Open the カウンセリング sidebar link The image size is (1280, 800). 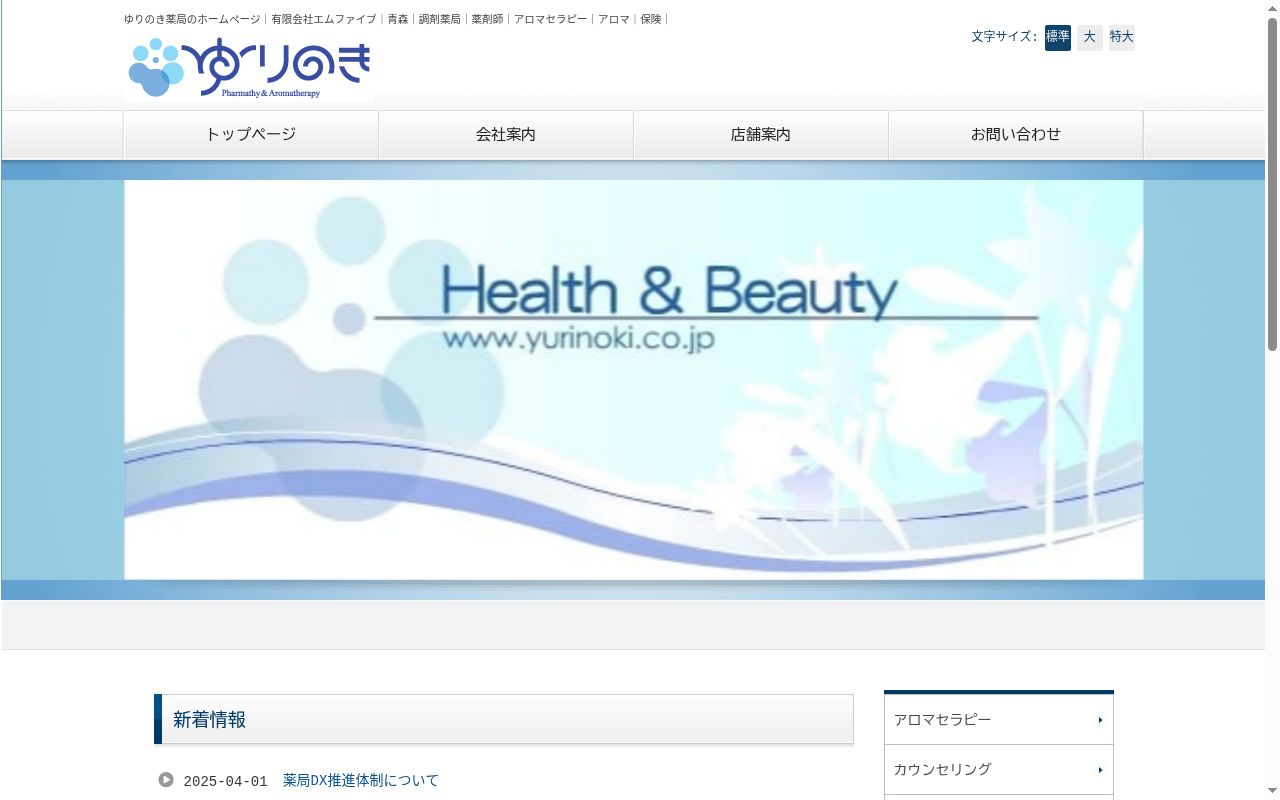[999, 769]
